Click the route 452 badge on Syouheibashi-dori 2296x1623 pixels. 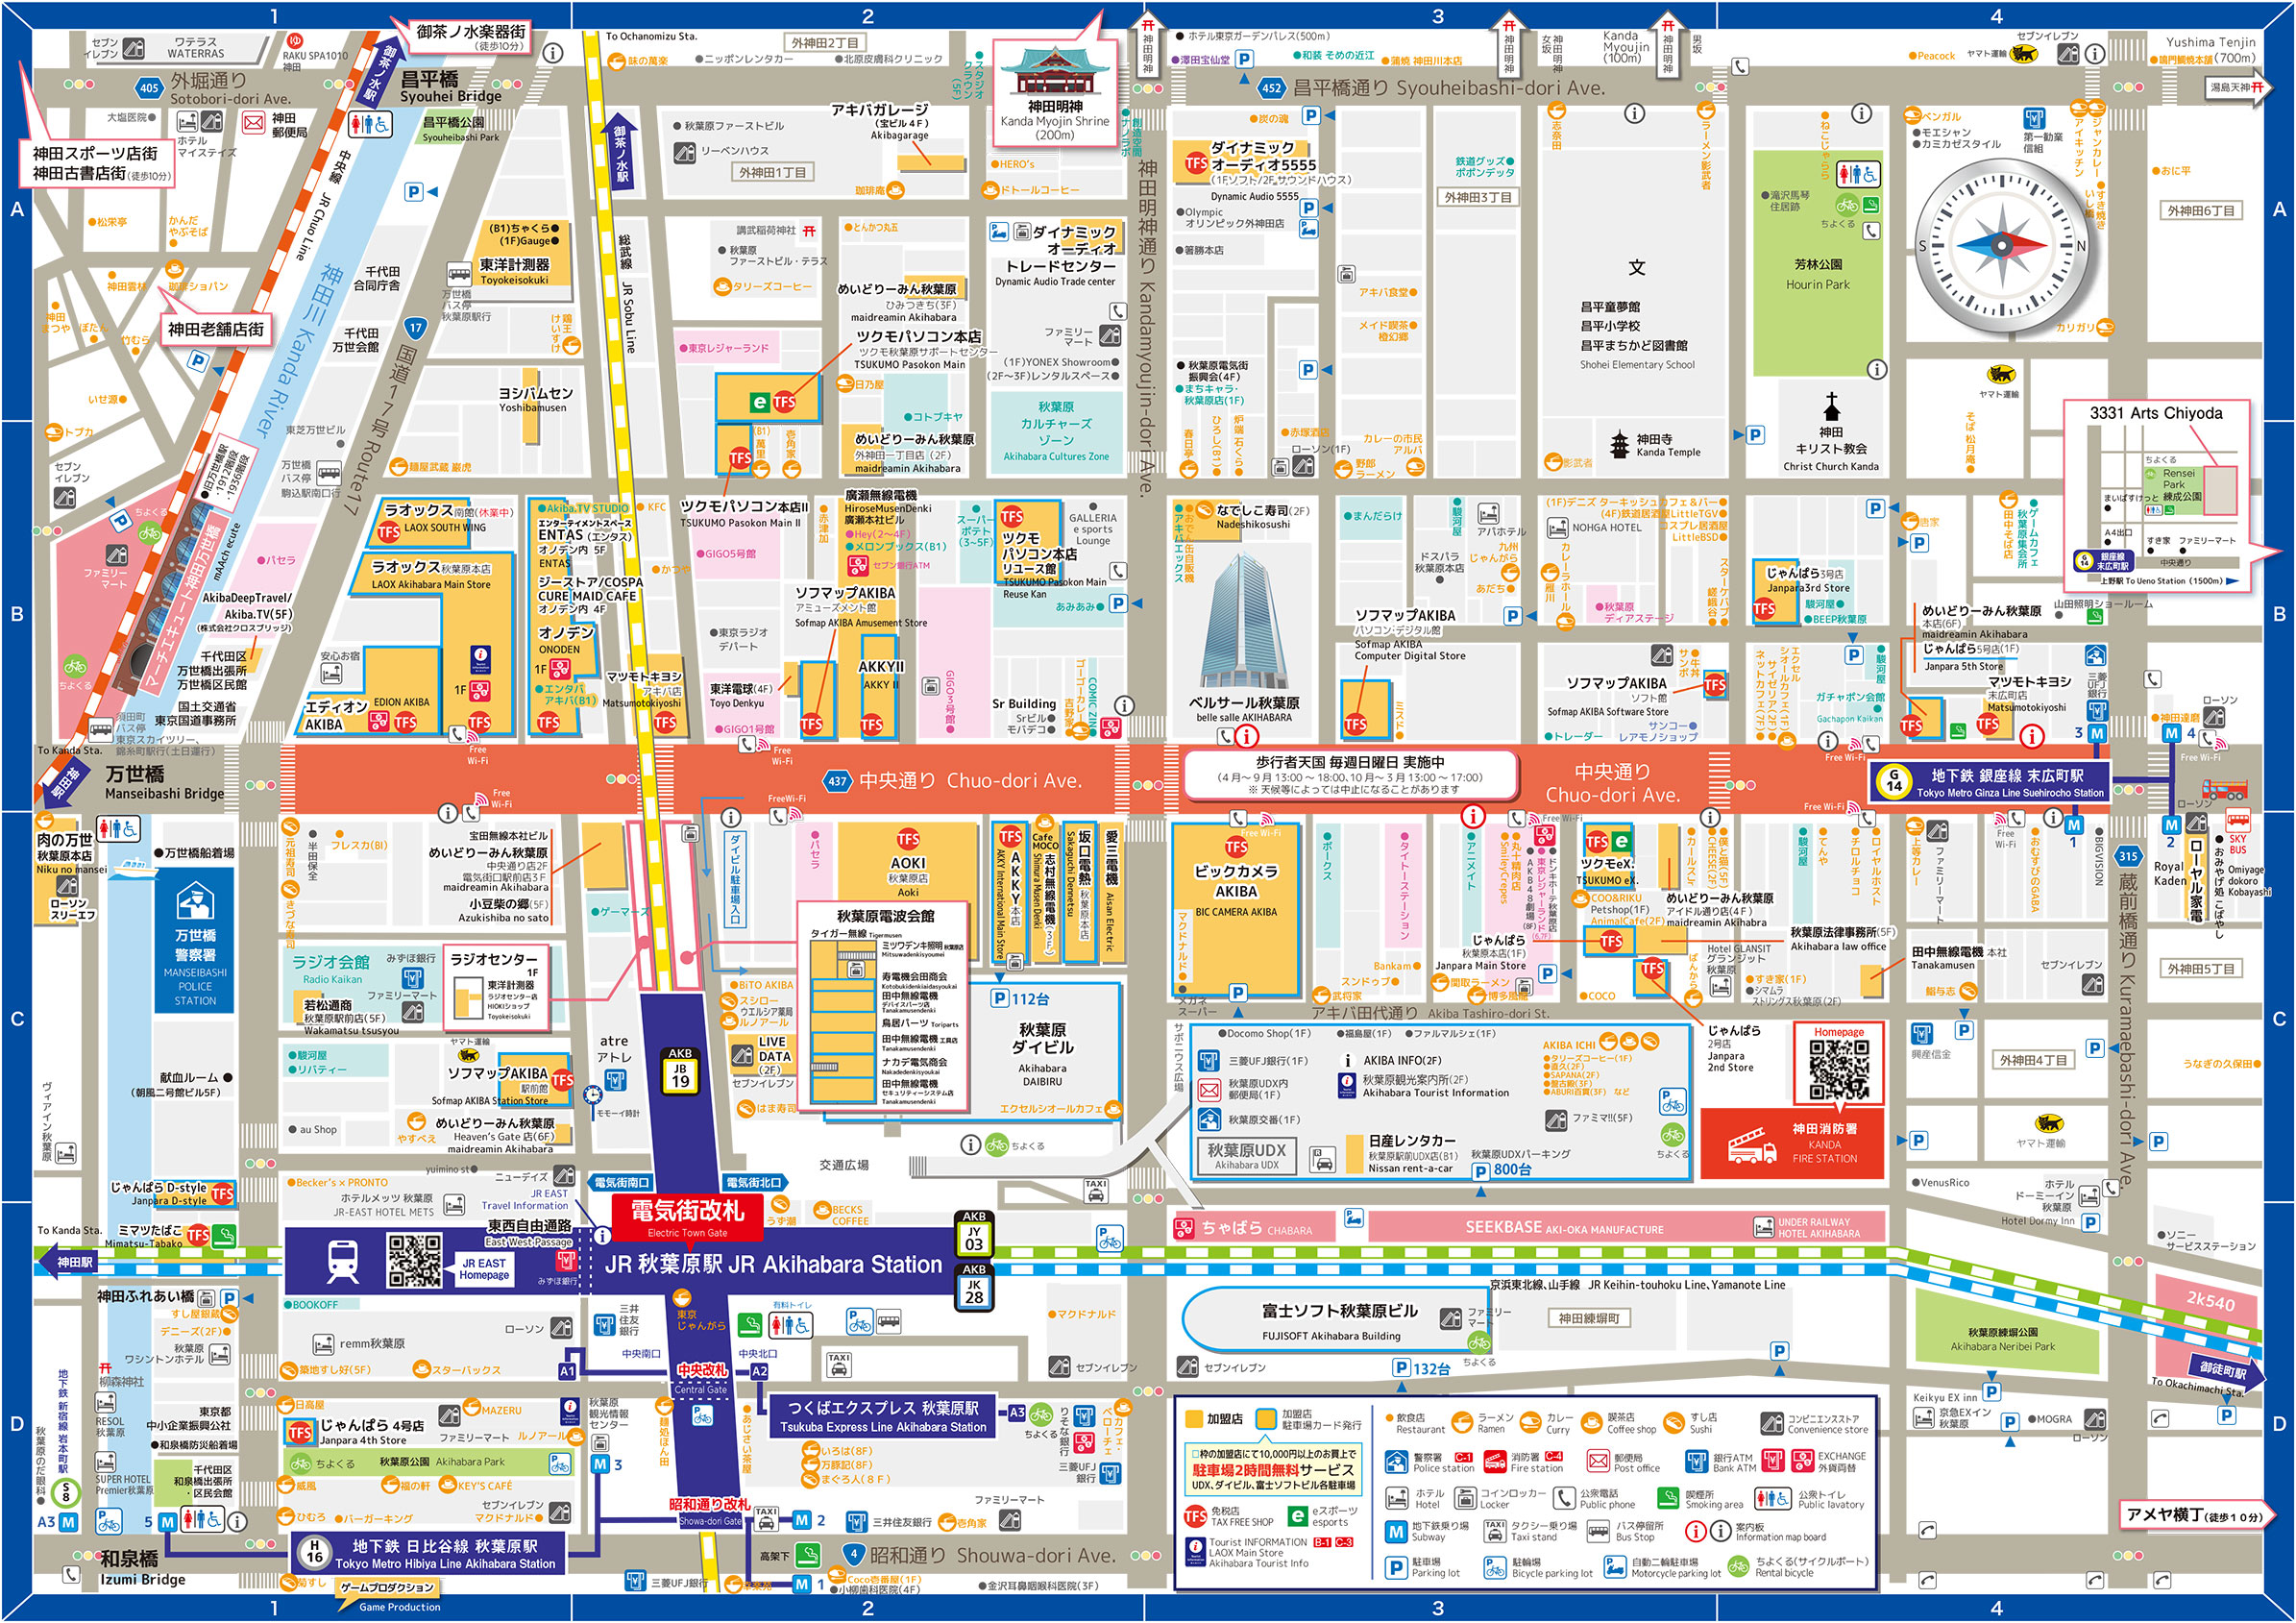tap(1271, 88)
